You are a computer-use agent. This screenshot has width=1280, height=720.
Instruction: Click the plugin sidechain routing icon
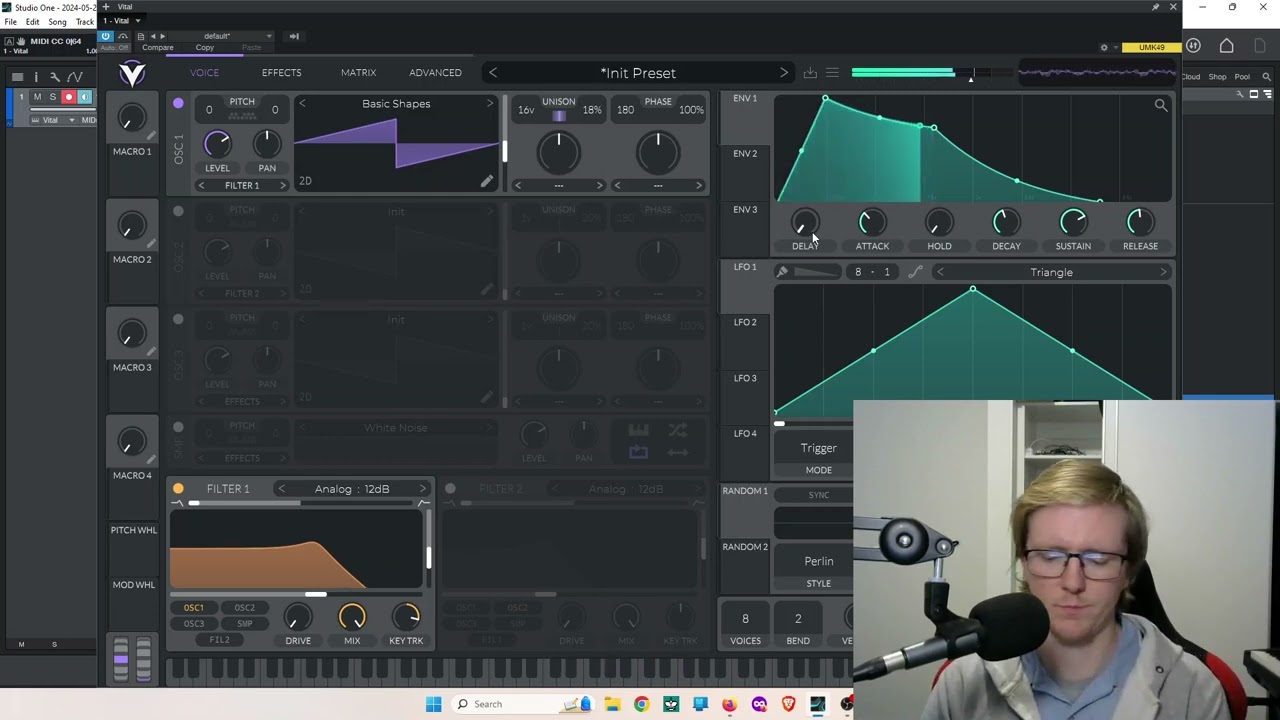pos(294,36)
